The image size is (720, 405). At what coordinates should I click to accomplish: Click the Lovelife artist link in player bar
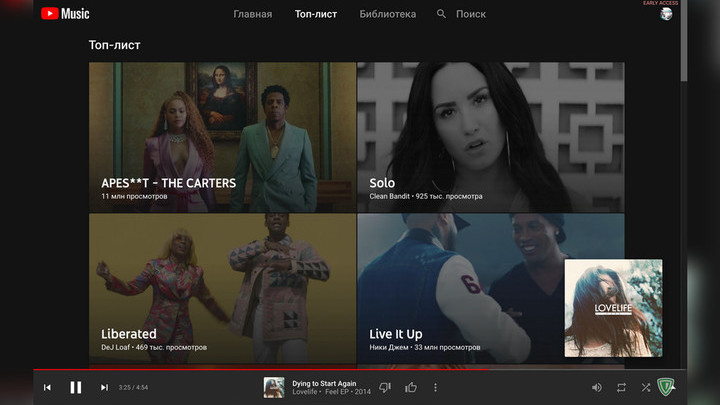(x=305, y=392)
